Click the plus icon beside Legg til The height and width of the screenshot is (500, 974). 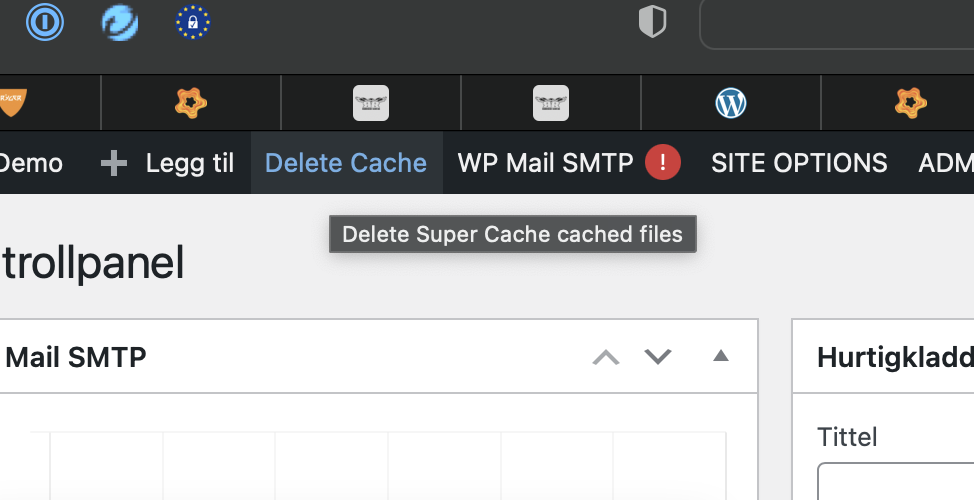point(114,163)
